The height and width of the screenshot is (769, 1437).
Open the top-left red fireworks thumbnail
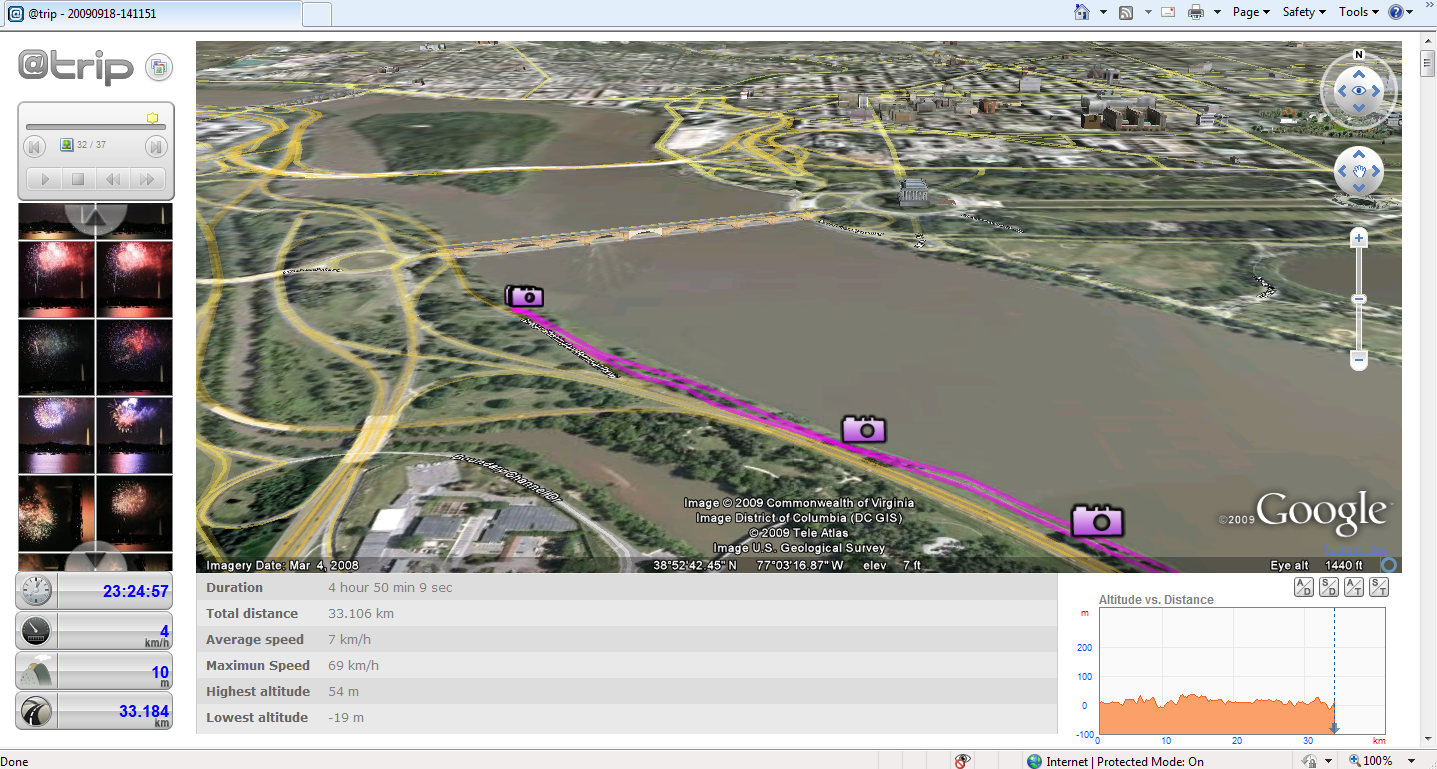[x=56, y=279]
